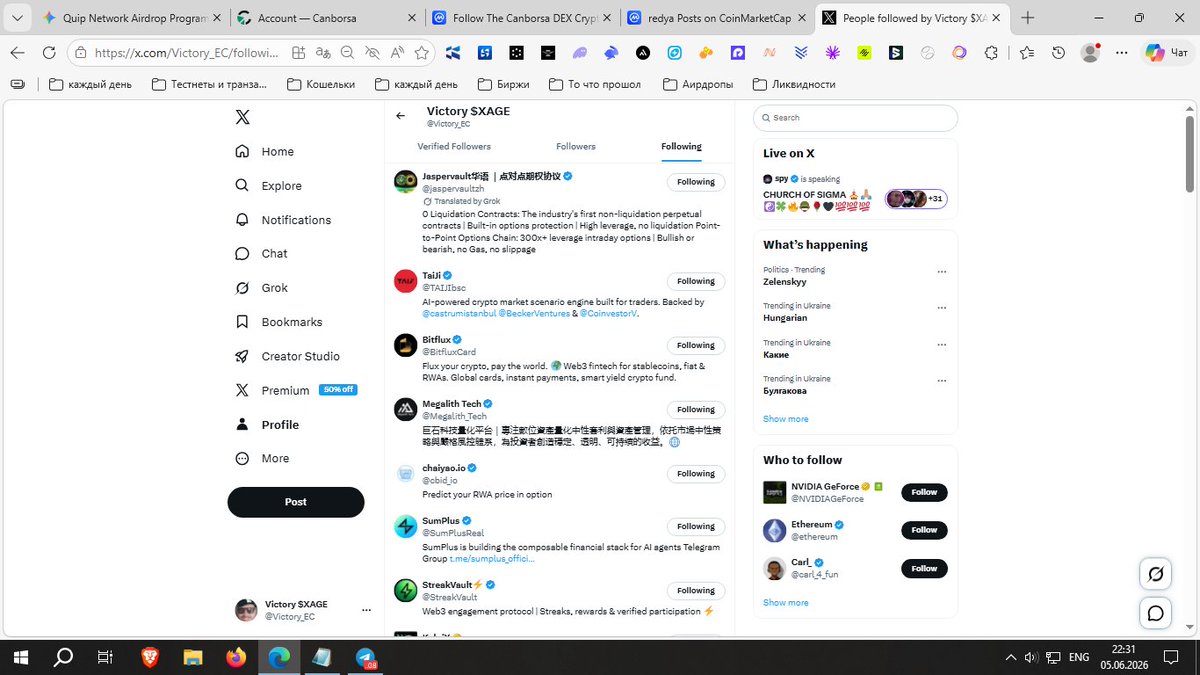Open more options for Hungarian trend
Viewport: 1200px width, 675px height.
[x=941, y=308]
